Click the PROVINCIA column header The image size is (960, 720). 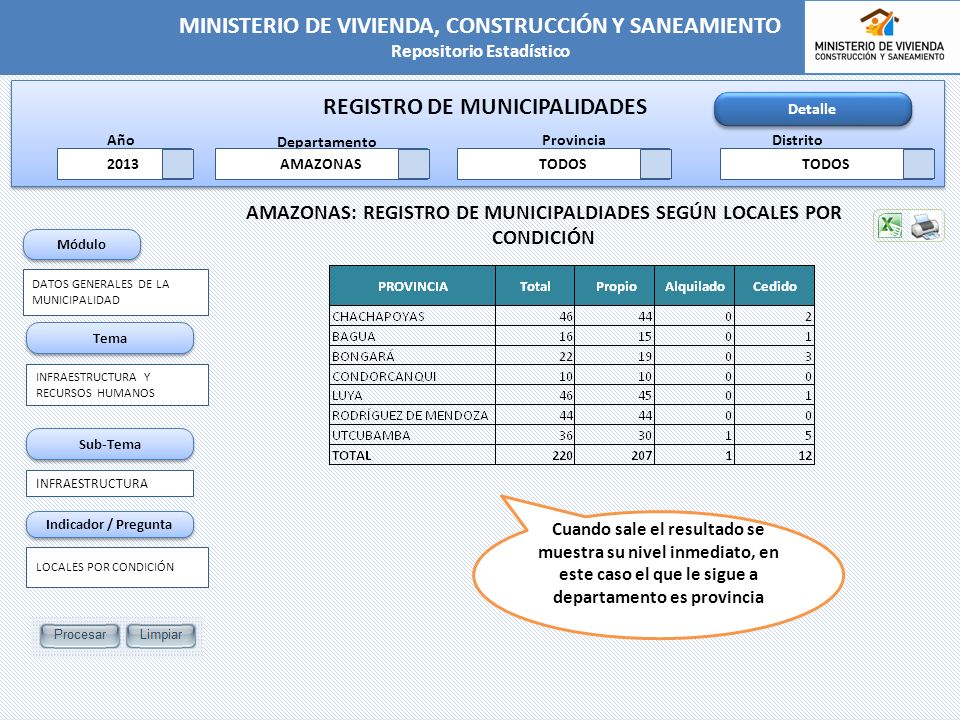point(413,286)
